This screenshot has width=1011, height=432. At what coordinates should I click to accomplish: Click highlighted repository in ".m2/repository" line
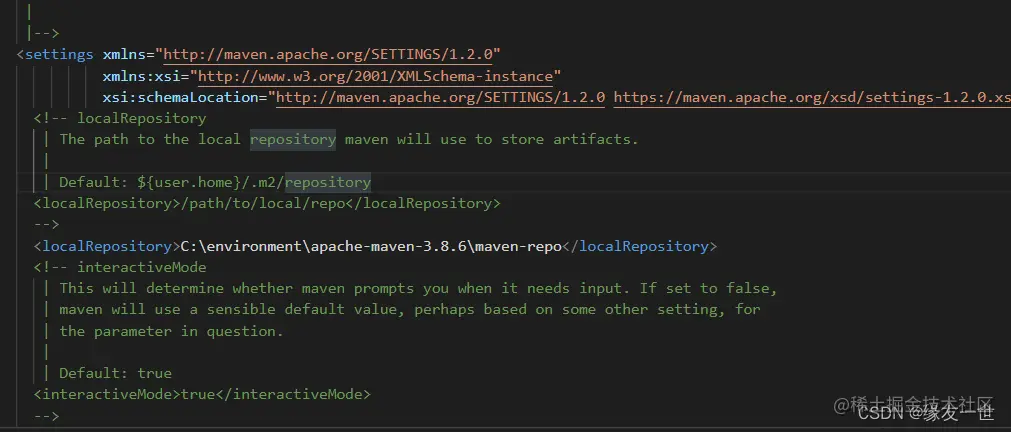[328, 182]
